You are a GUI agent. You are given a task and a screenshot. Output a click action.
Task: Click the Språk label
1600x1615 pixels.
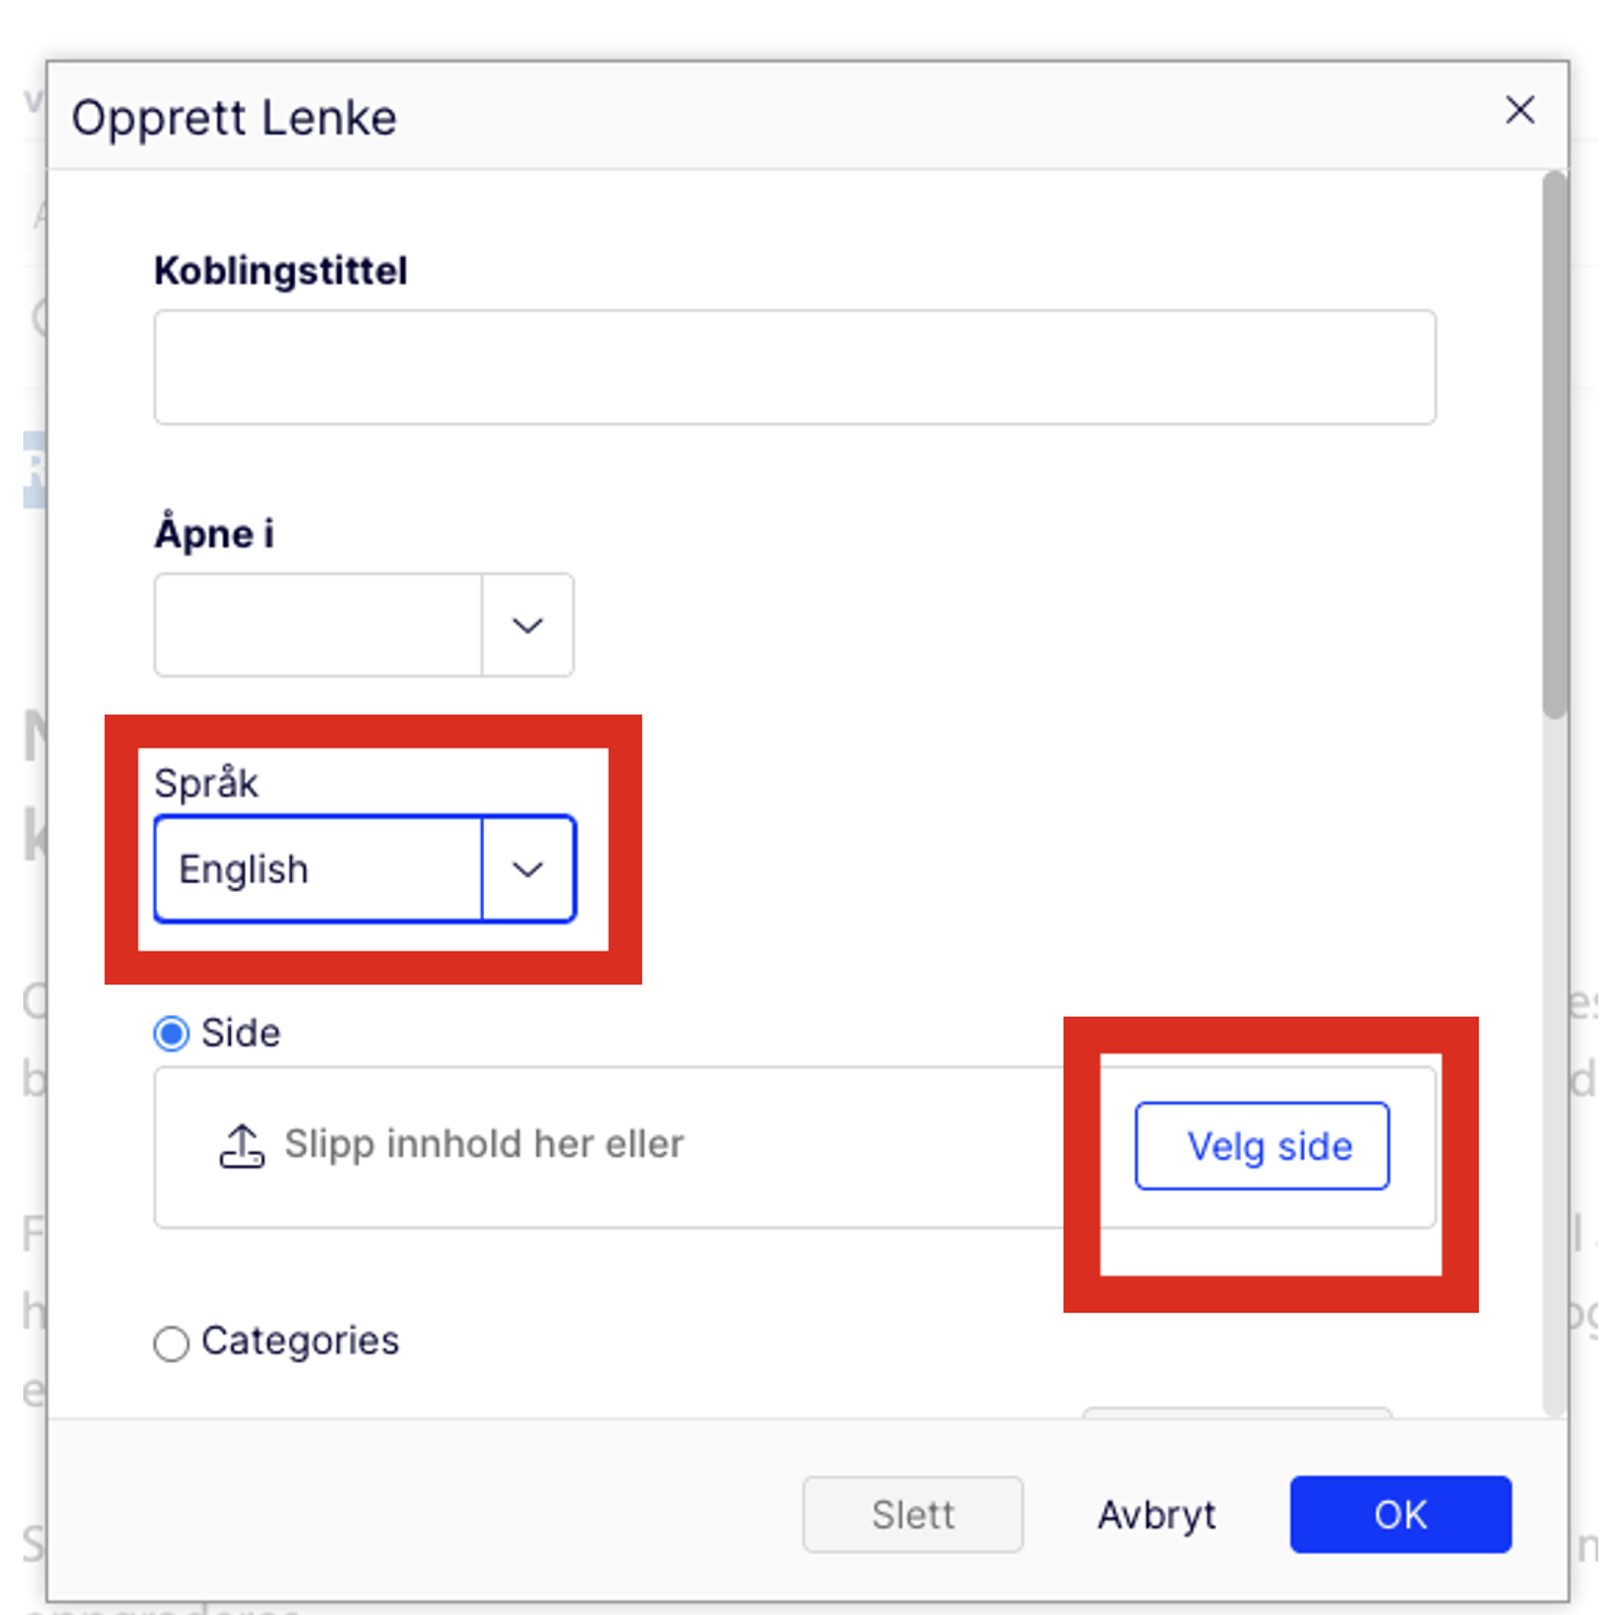point(206,783)
